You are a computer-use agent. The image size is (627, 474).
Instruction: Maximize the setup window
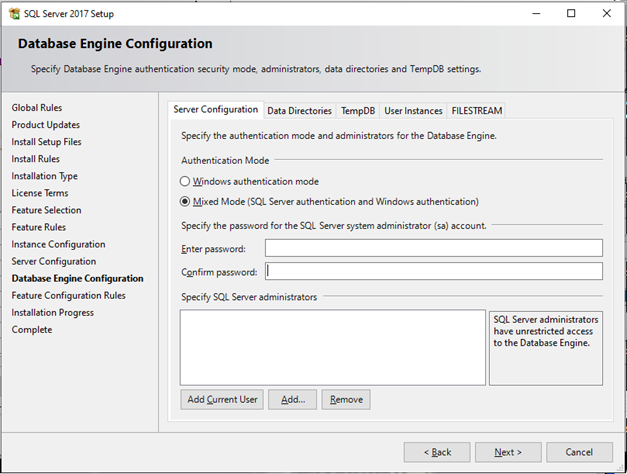point(571,14)
